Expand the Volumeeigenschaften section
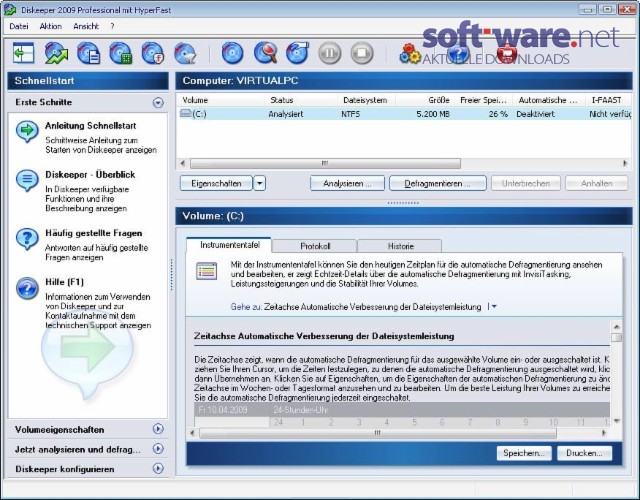 (x=158, y=429)
